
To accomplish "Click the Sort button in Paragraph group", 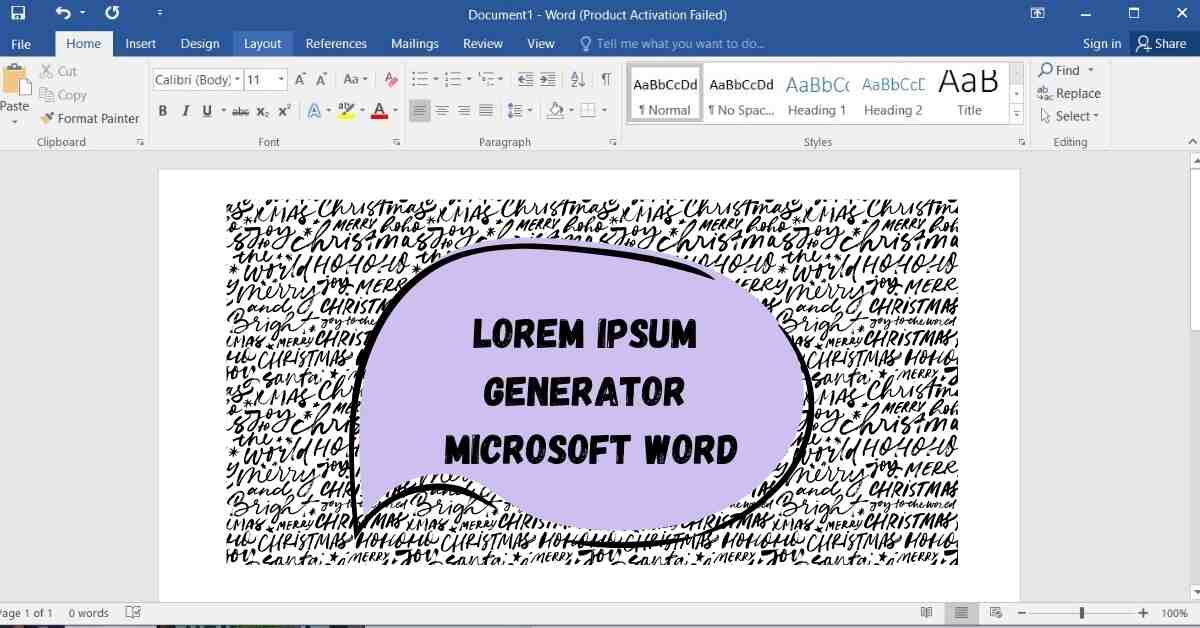I will click(577, 80).
